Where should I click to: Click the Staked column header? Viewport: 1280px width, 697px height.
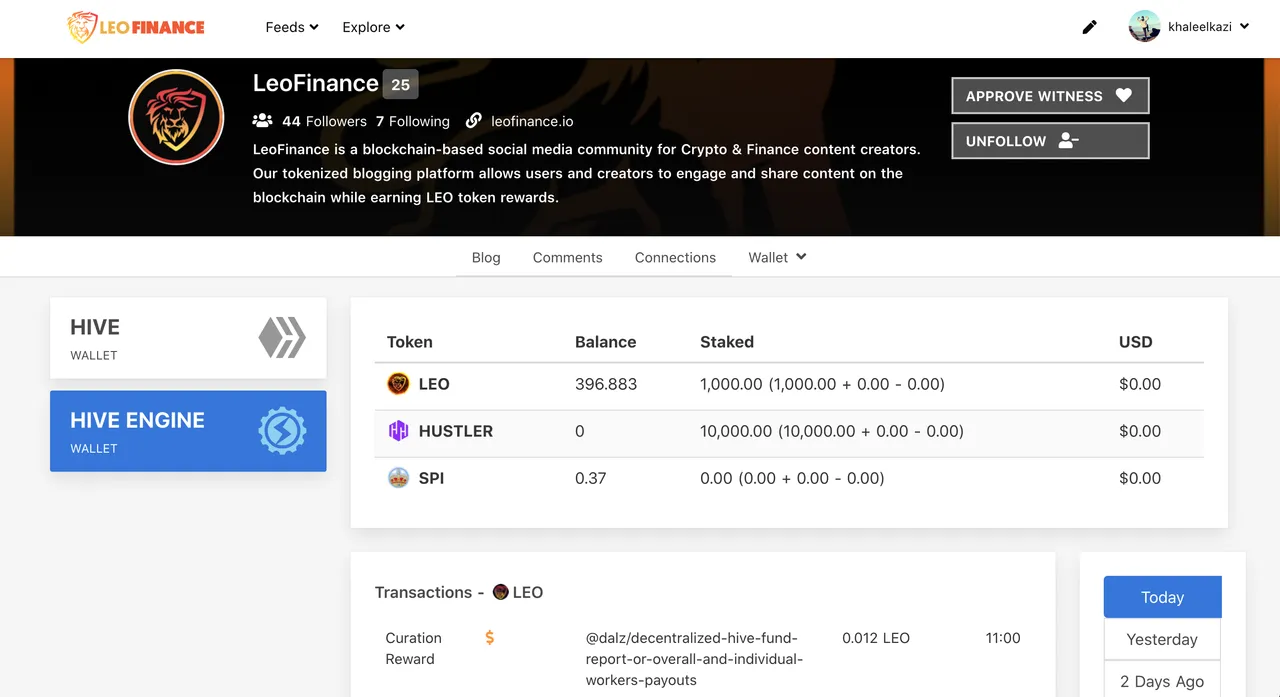pyautogui.click(x=727, y=342)
